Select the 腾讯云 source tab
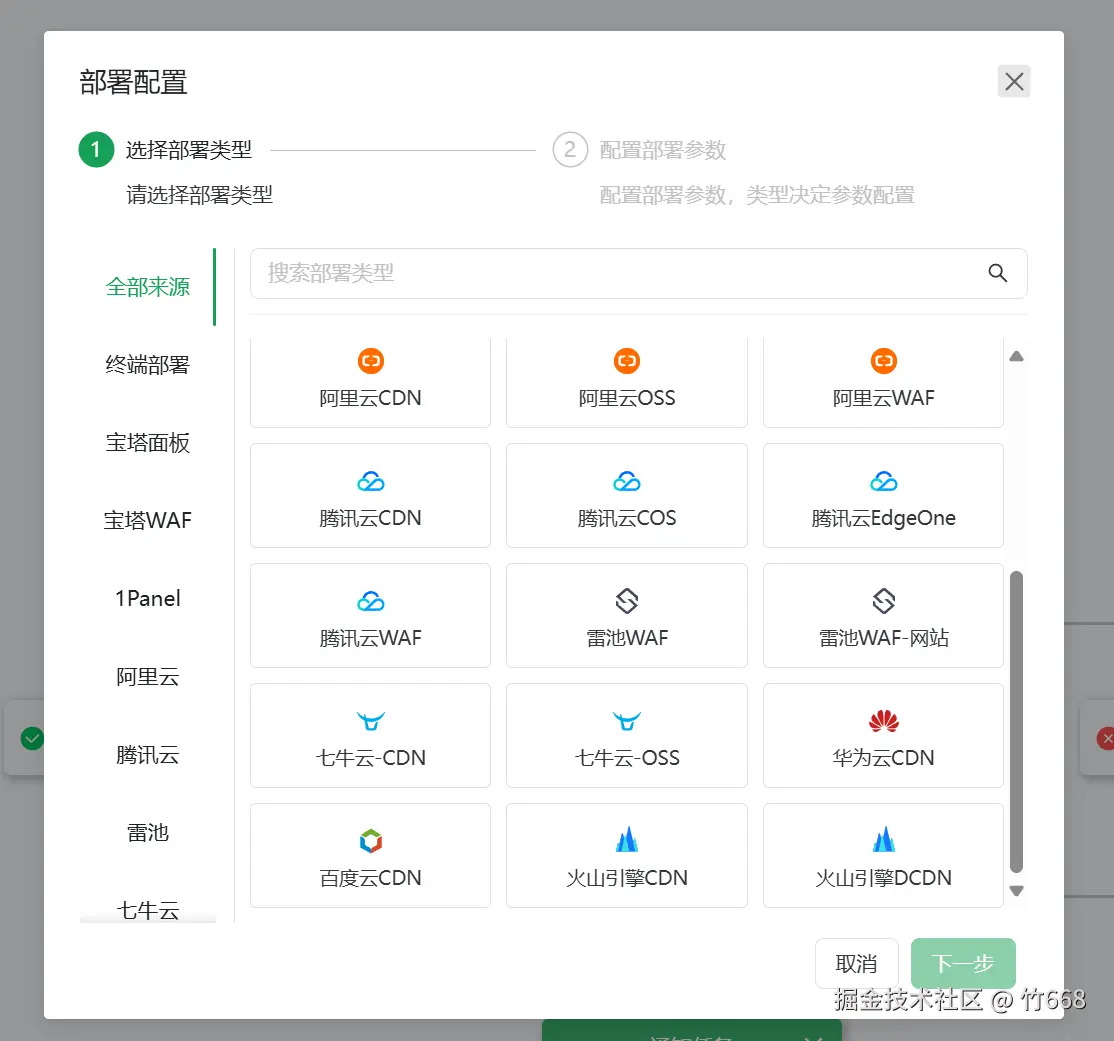Viewport: 1114px width, 1041px height. click(148, 755)
